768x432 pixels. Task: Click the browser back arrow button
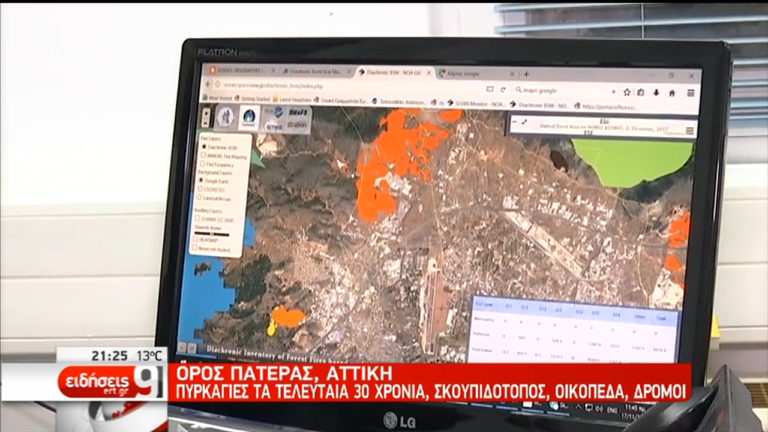point(207,84)
